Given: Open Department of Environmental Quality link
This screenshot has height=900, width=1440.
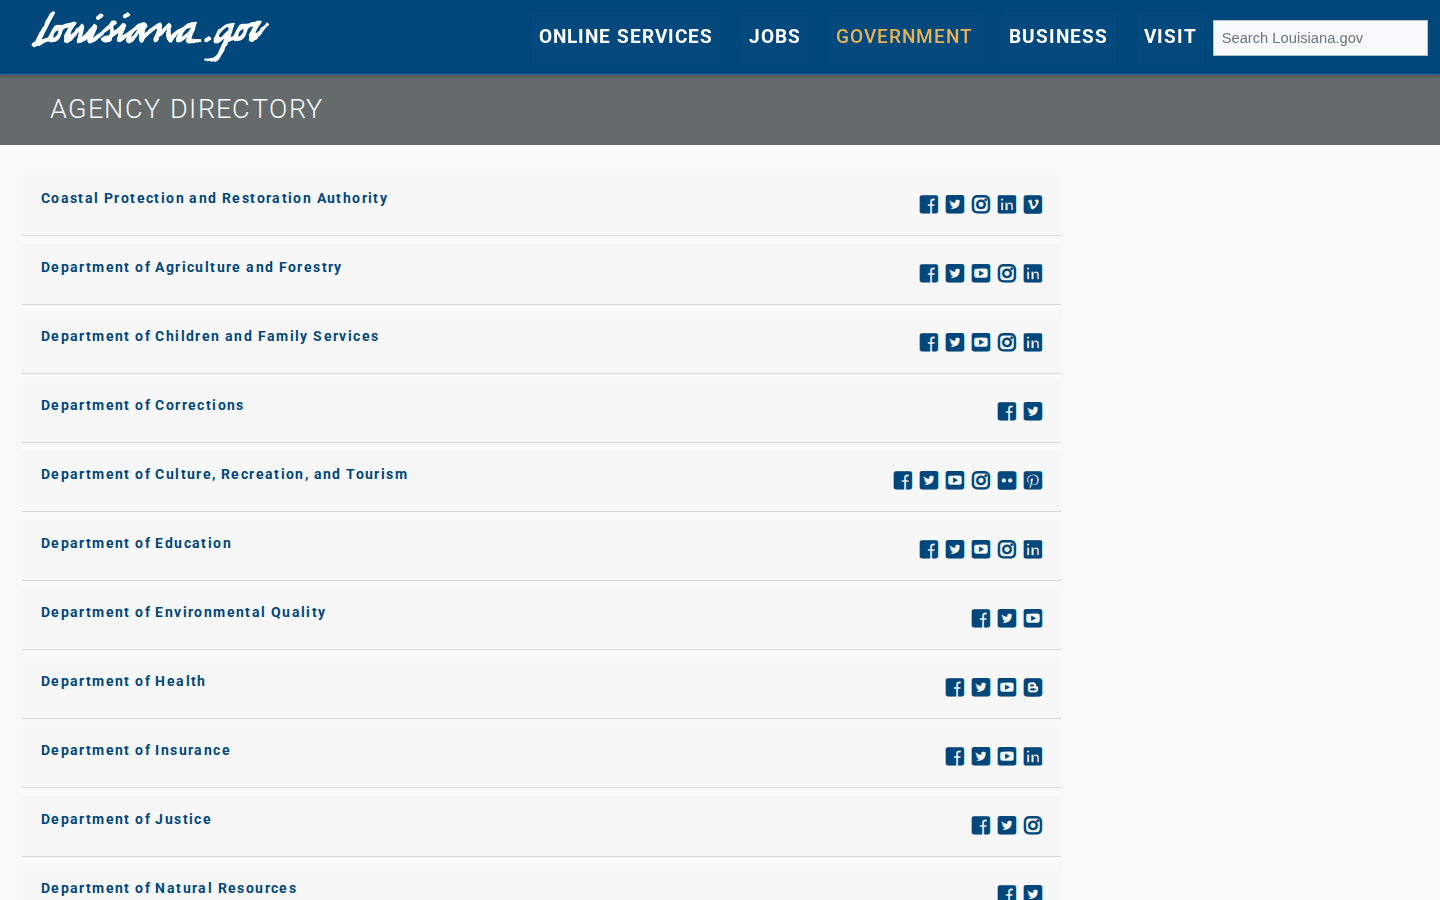Looking at the screenshot, I should [183, 612].
